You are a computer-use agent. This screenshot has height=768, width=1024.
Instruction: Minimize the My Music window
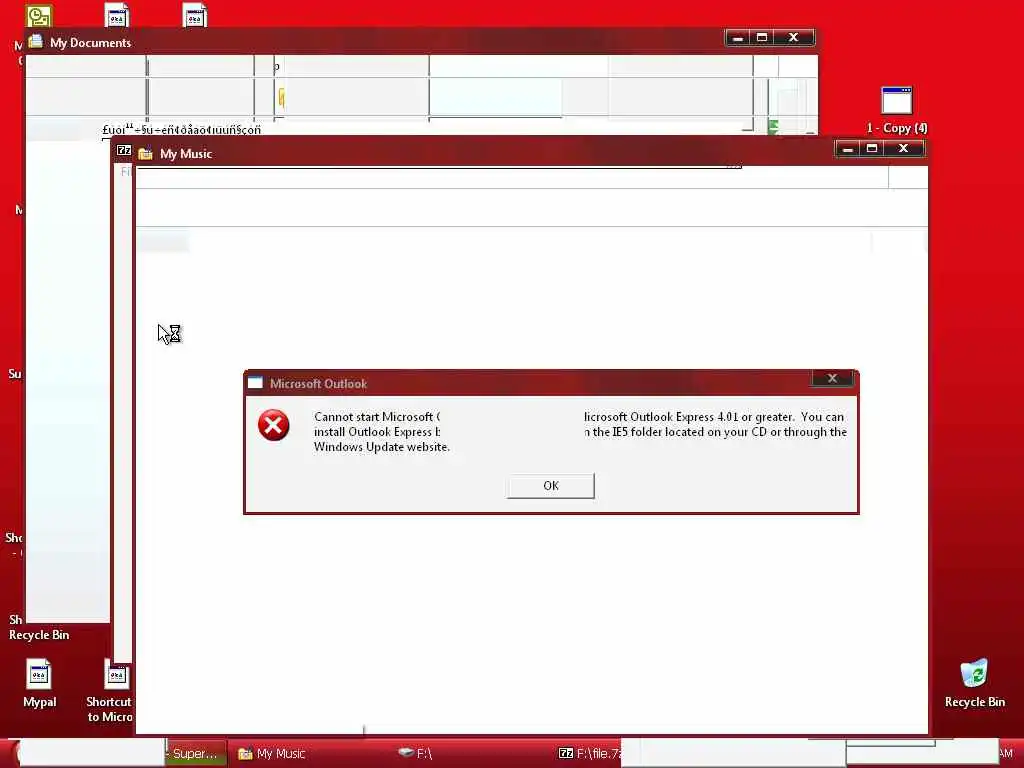coord(848,149)
